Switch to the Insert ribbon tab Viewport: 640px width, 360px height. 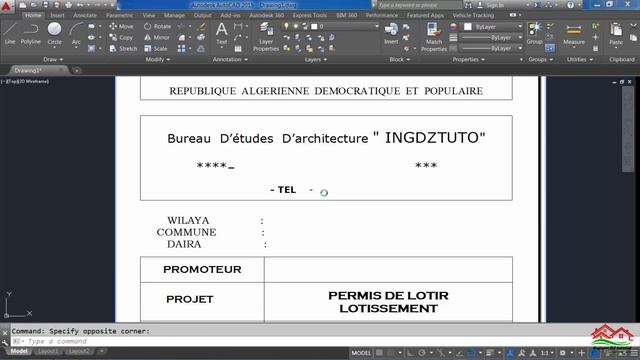tap(57, 15)
